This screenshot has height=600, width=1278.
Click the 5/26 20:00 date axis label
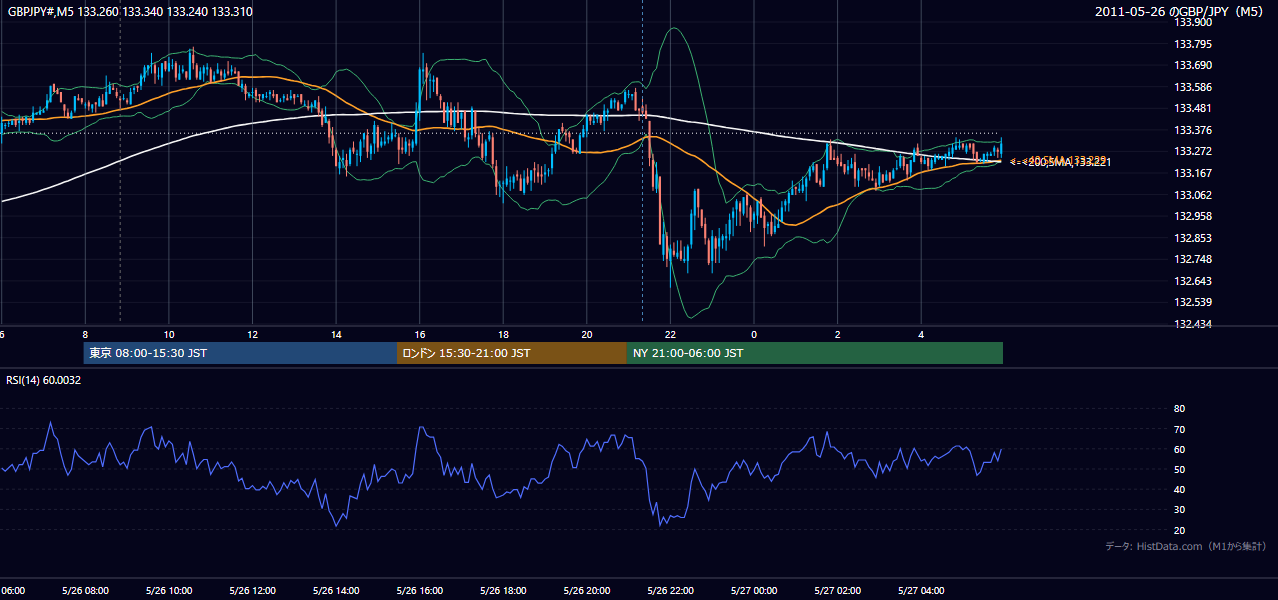click(x=587, y=590)
